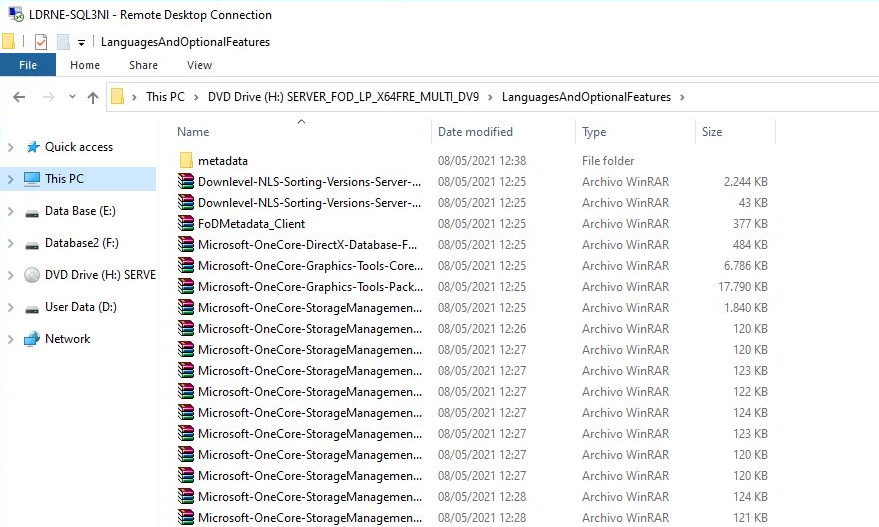Click the folder icon in quick access toolbar
Viewport: 879px width, 527px height.
(8, 41)
